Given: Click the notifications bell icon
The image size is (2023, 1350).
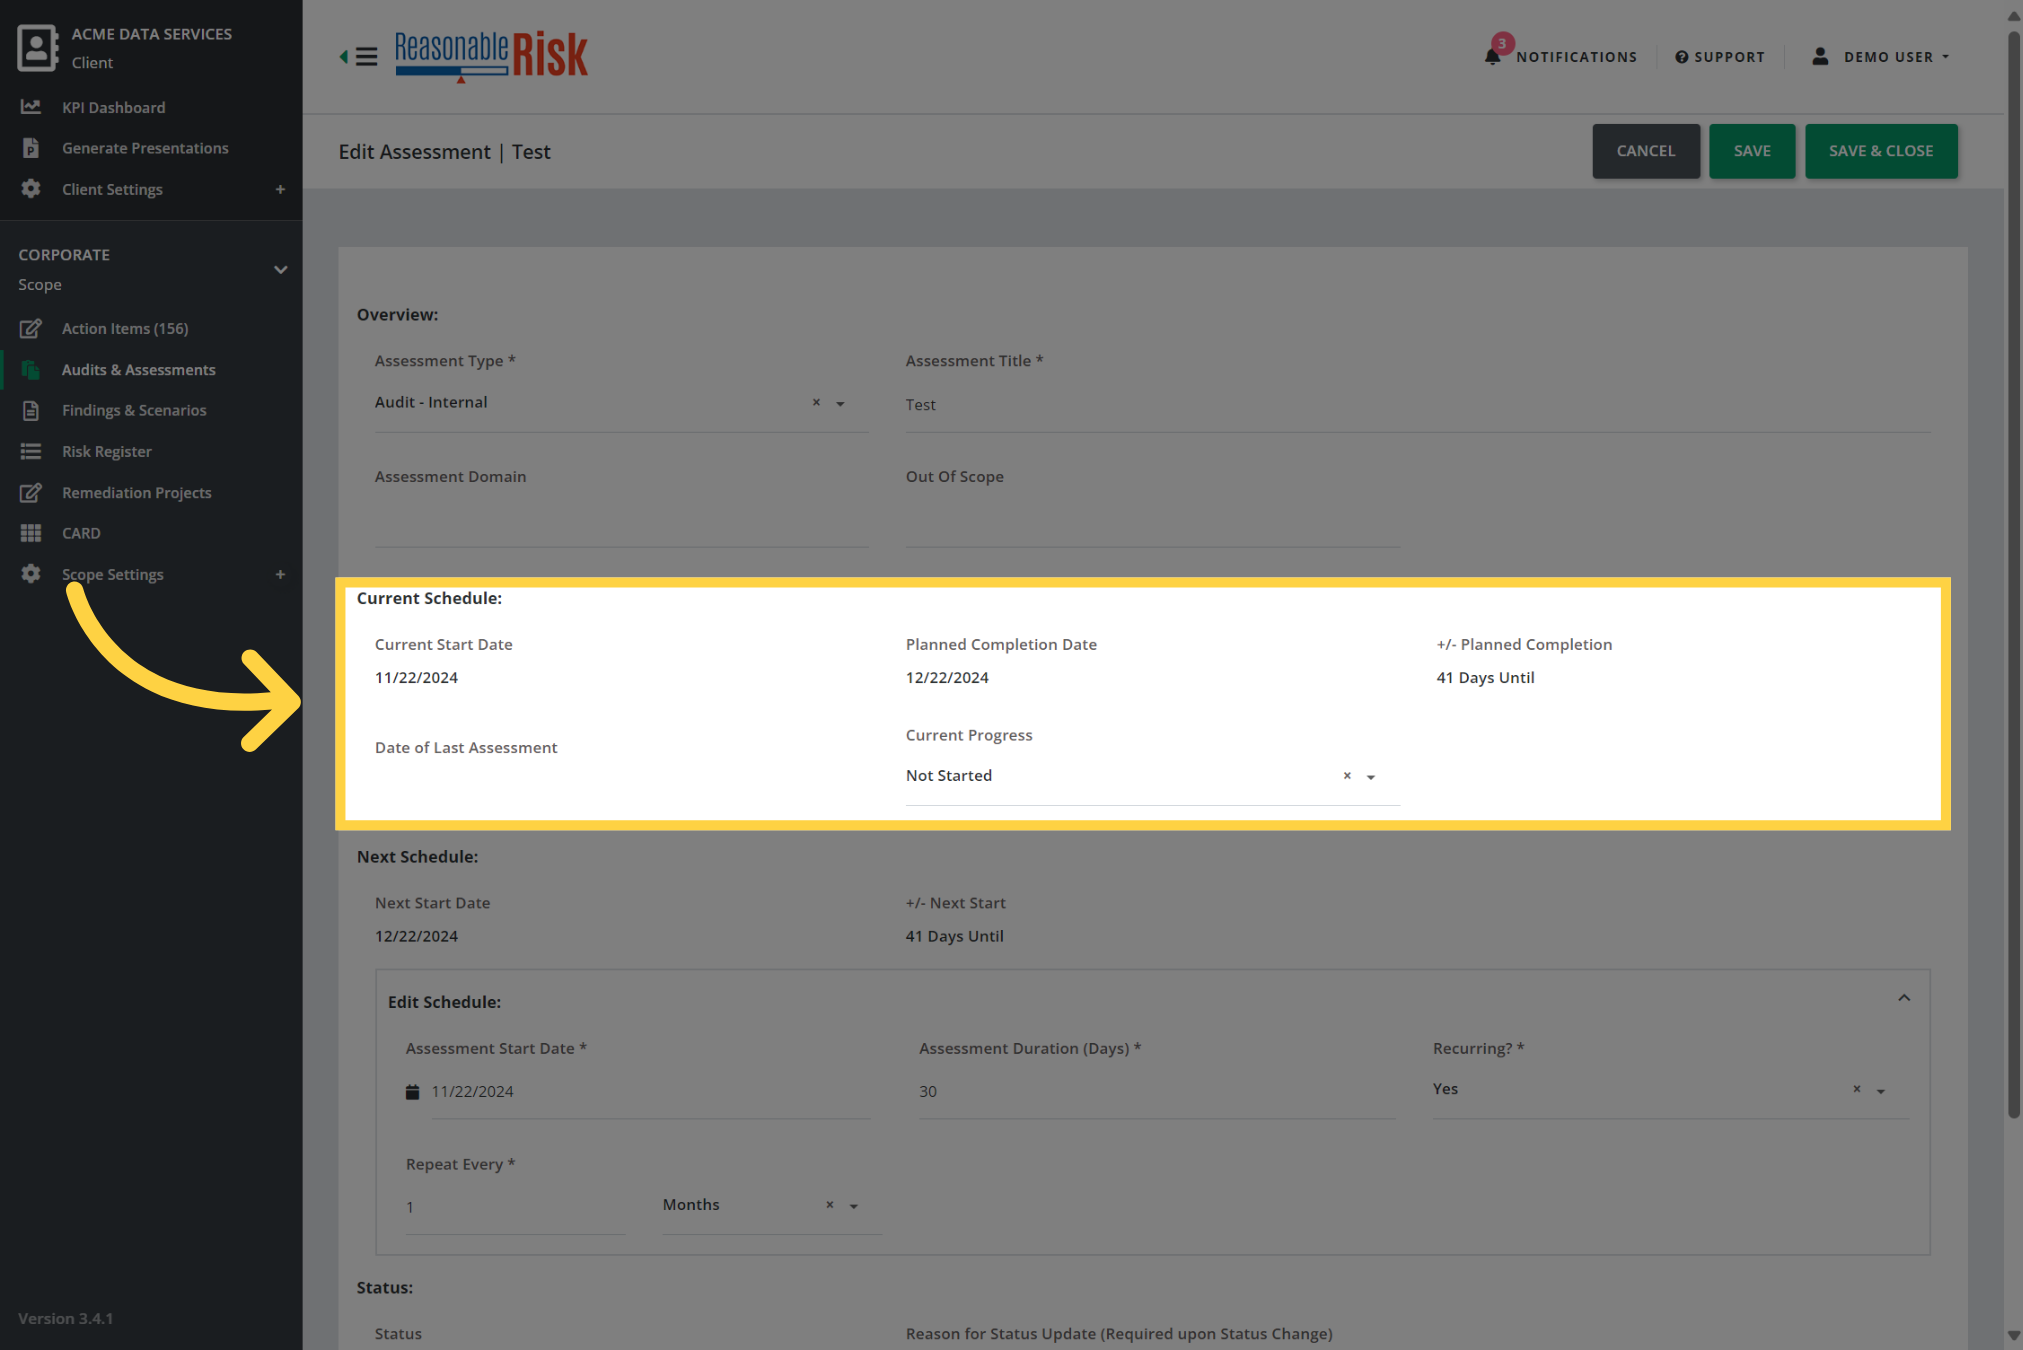Looking at the screenshot, I should 1493,57.
